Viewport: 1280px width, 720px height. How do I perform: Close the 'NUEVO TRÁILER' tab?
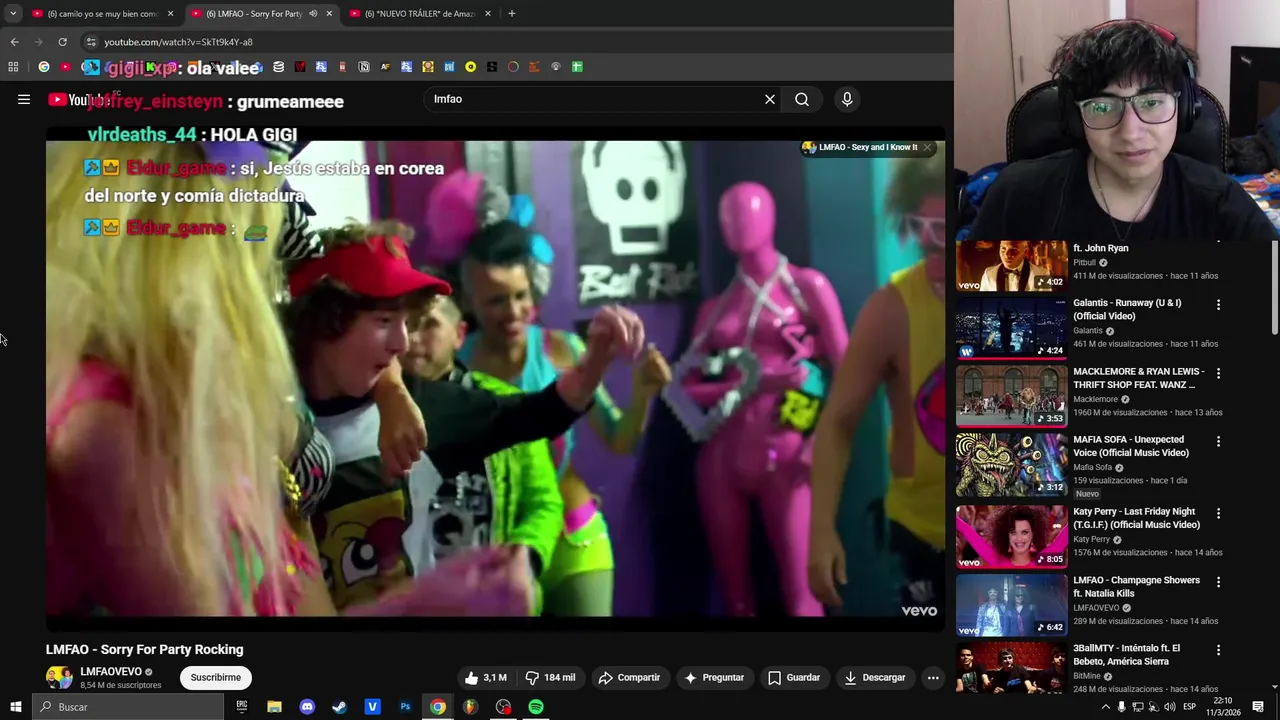[488, 14]
